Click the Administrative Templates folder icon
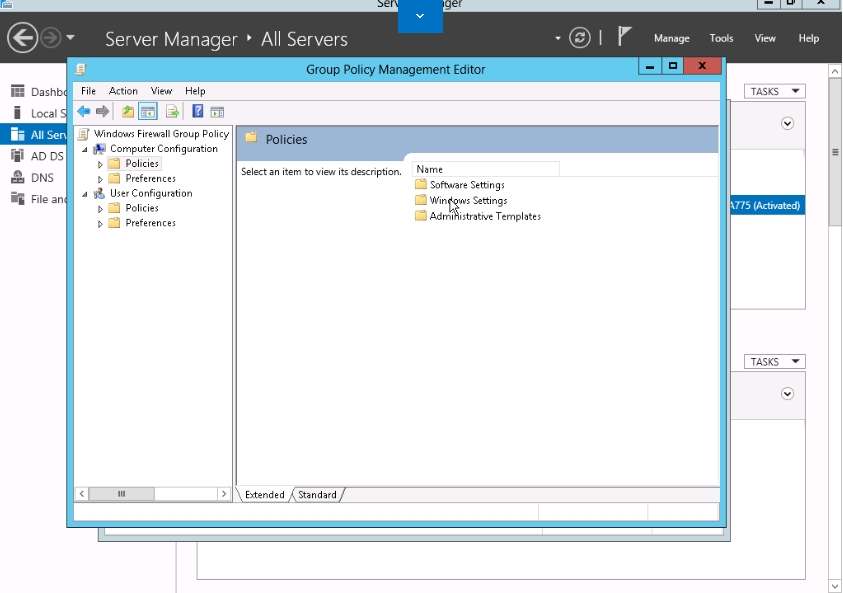The width and height of the screenshot is (843, 593). [421, 216]
